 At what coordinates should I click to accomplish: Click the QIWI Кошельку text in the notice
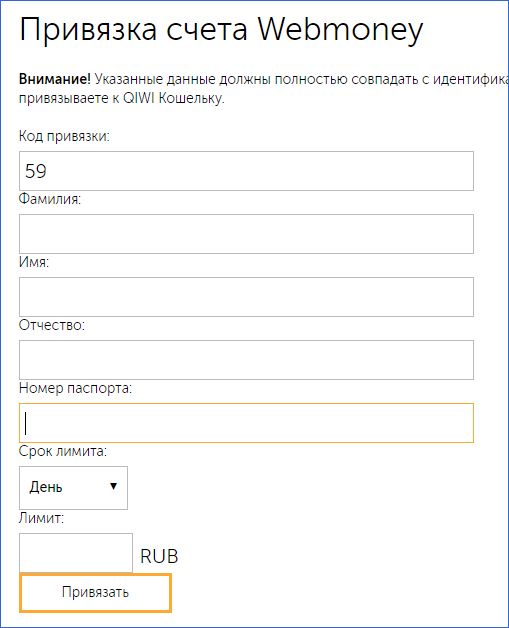point(173,98)
